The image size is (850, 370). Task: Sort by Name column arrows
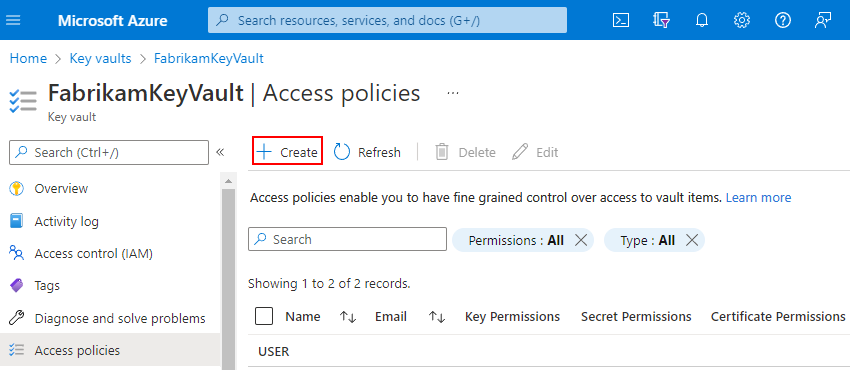(x=347, y=317)
